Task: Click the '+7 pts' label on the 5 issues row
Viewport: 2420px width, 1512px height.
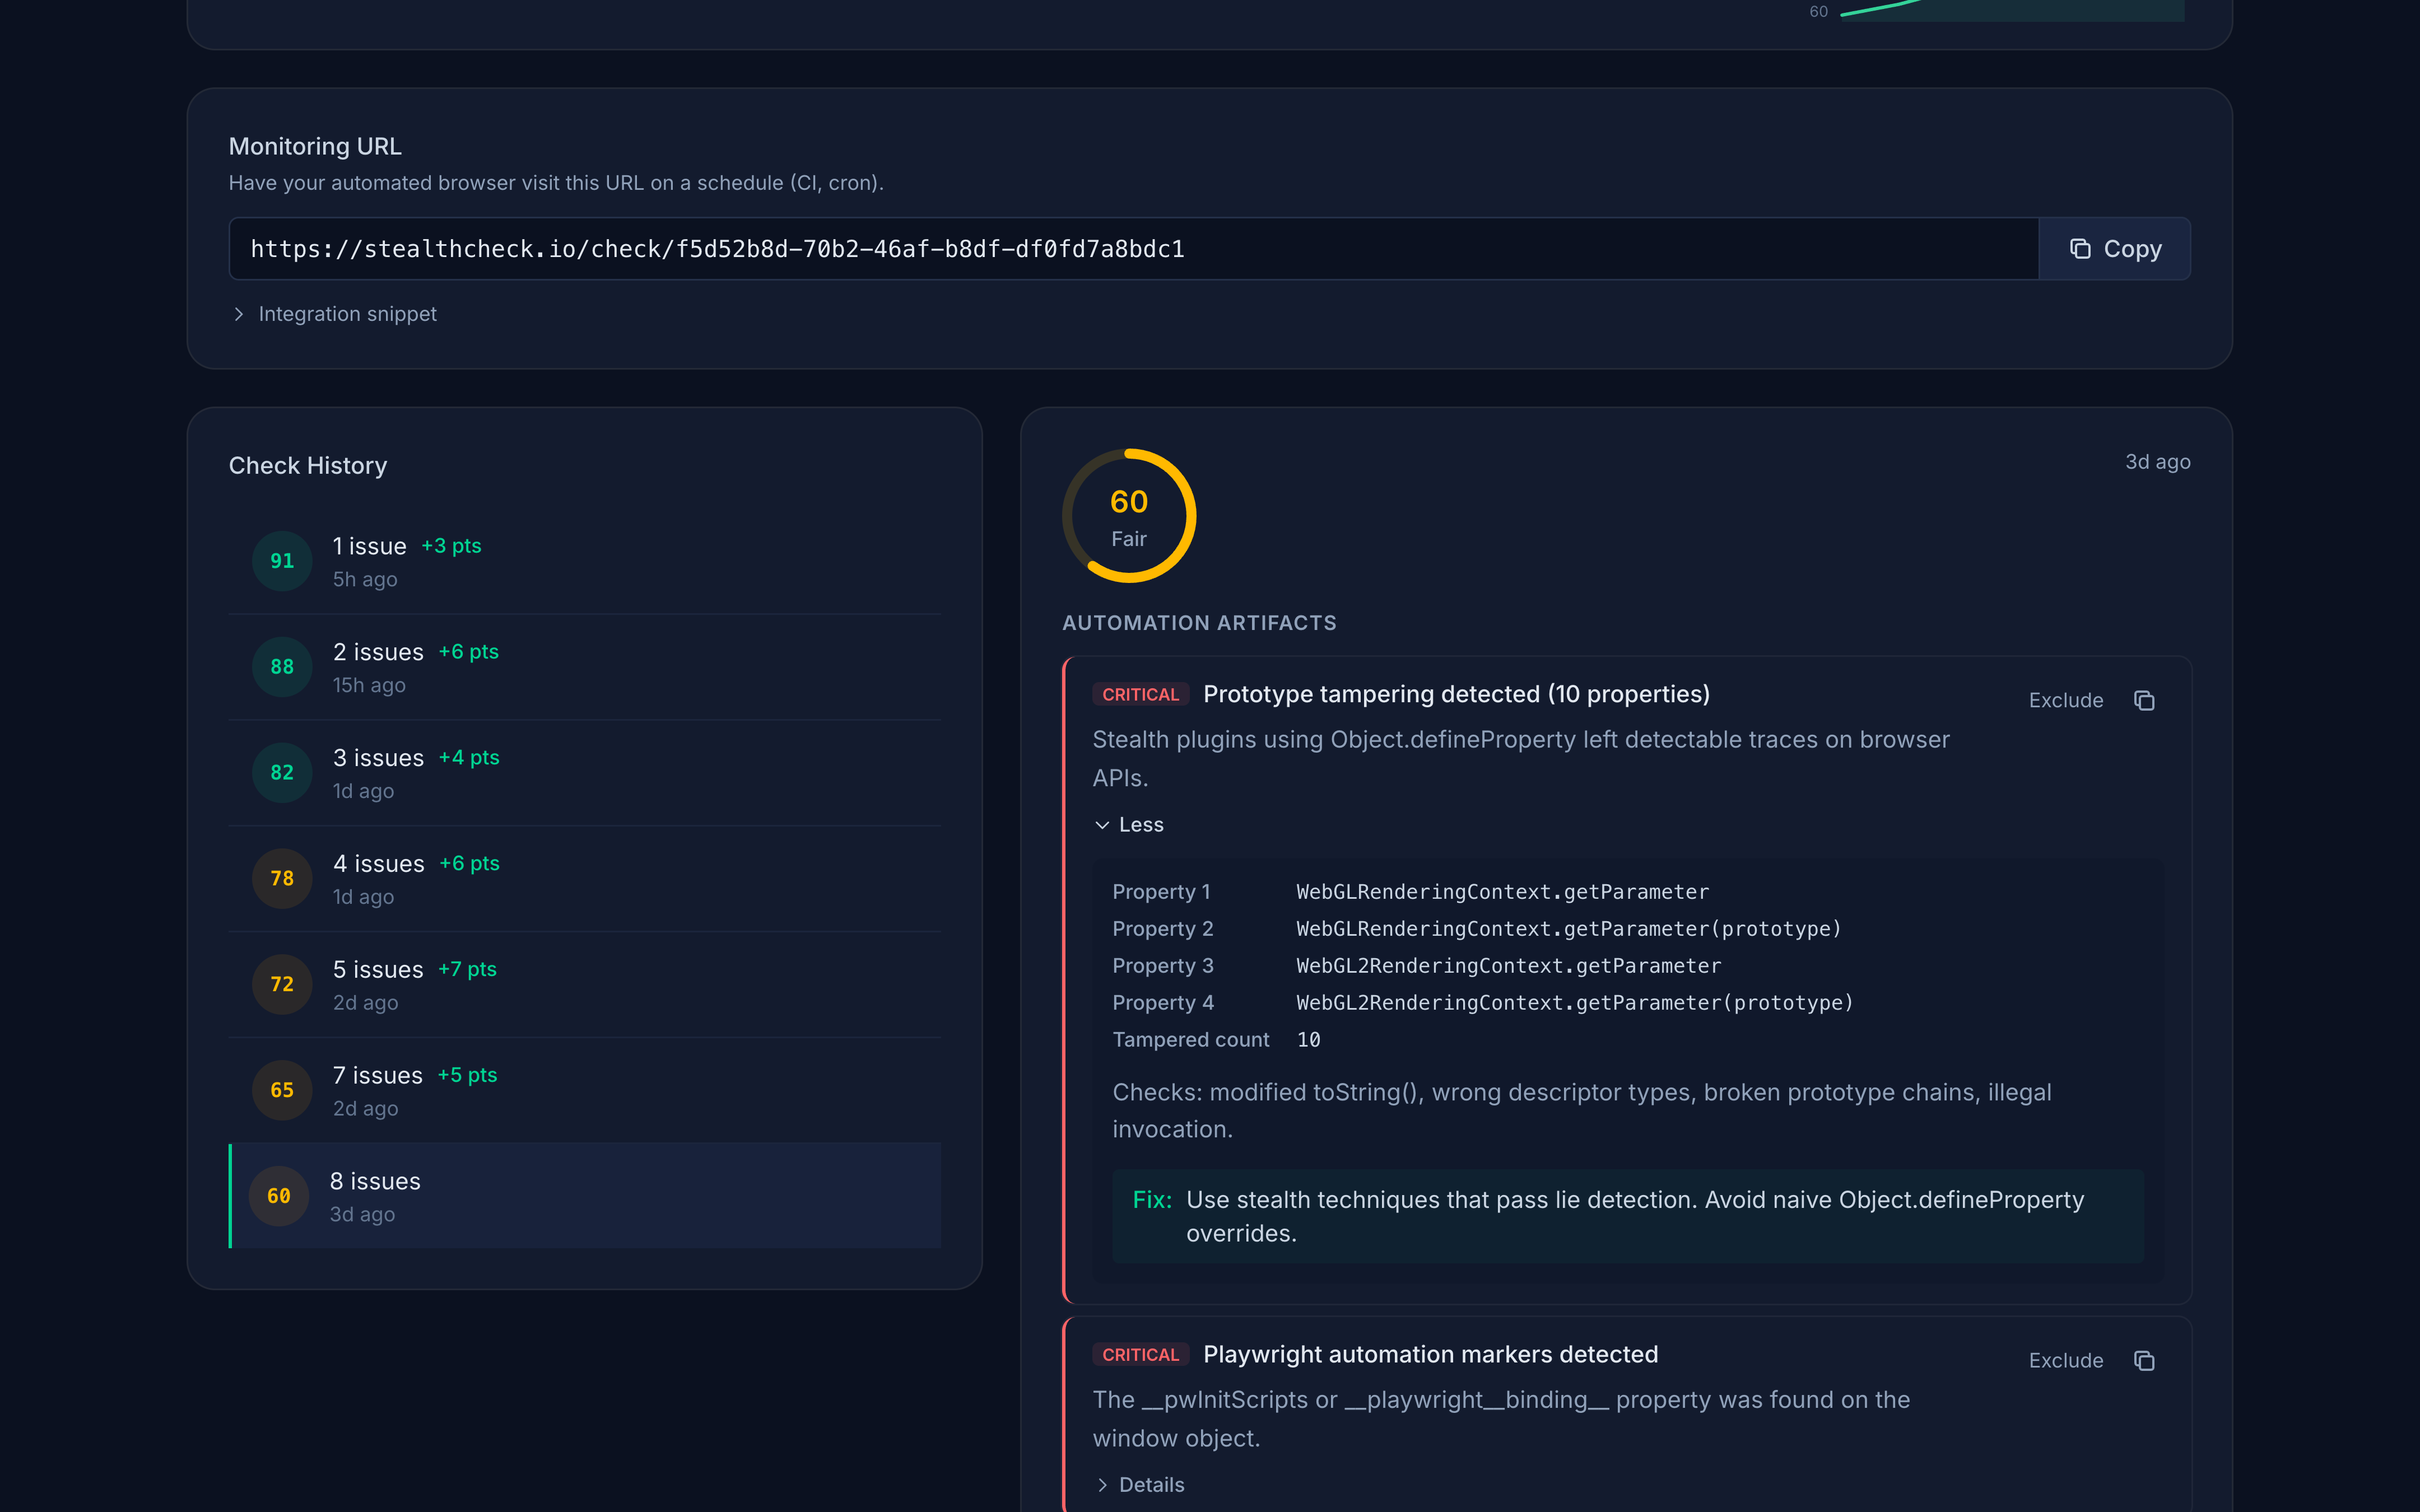Action: pos(467,969)
